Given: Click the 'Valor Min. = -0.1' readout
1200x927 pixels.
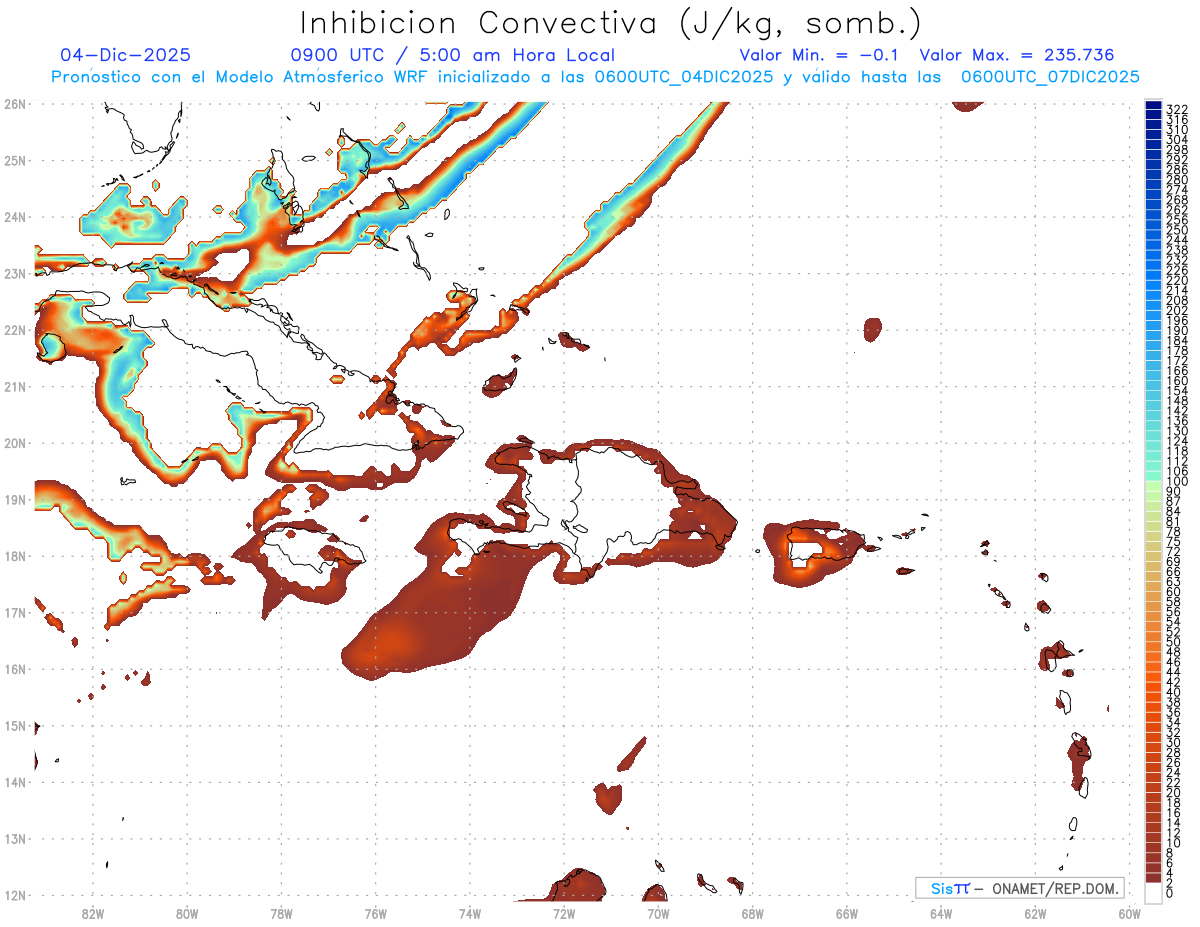Looking at the screenshot, I should pos(820,55).
